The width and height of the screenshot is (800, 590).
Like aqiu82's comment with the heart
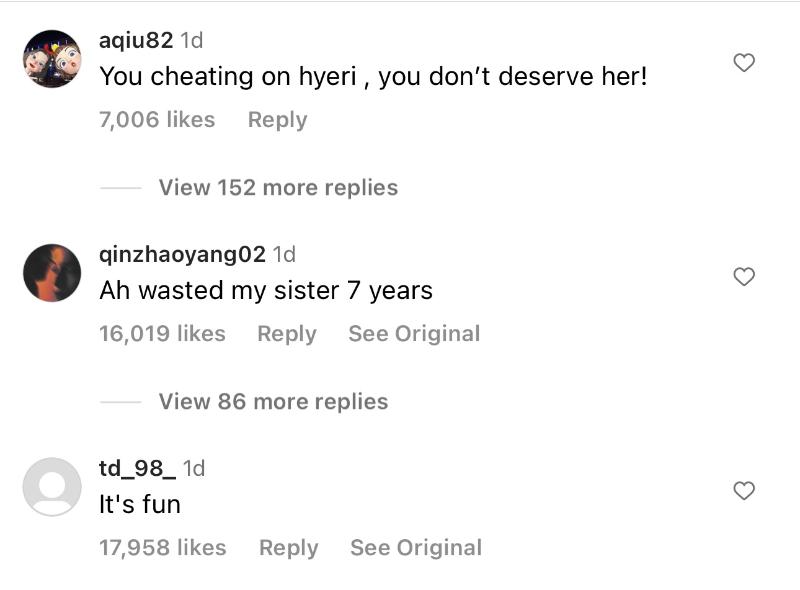coord(744,63)
